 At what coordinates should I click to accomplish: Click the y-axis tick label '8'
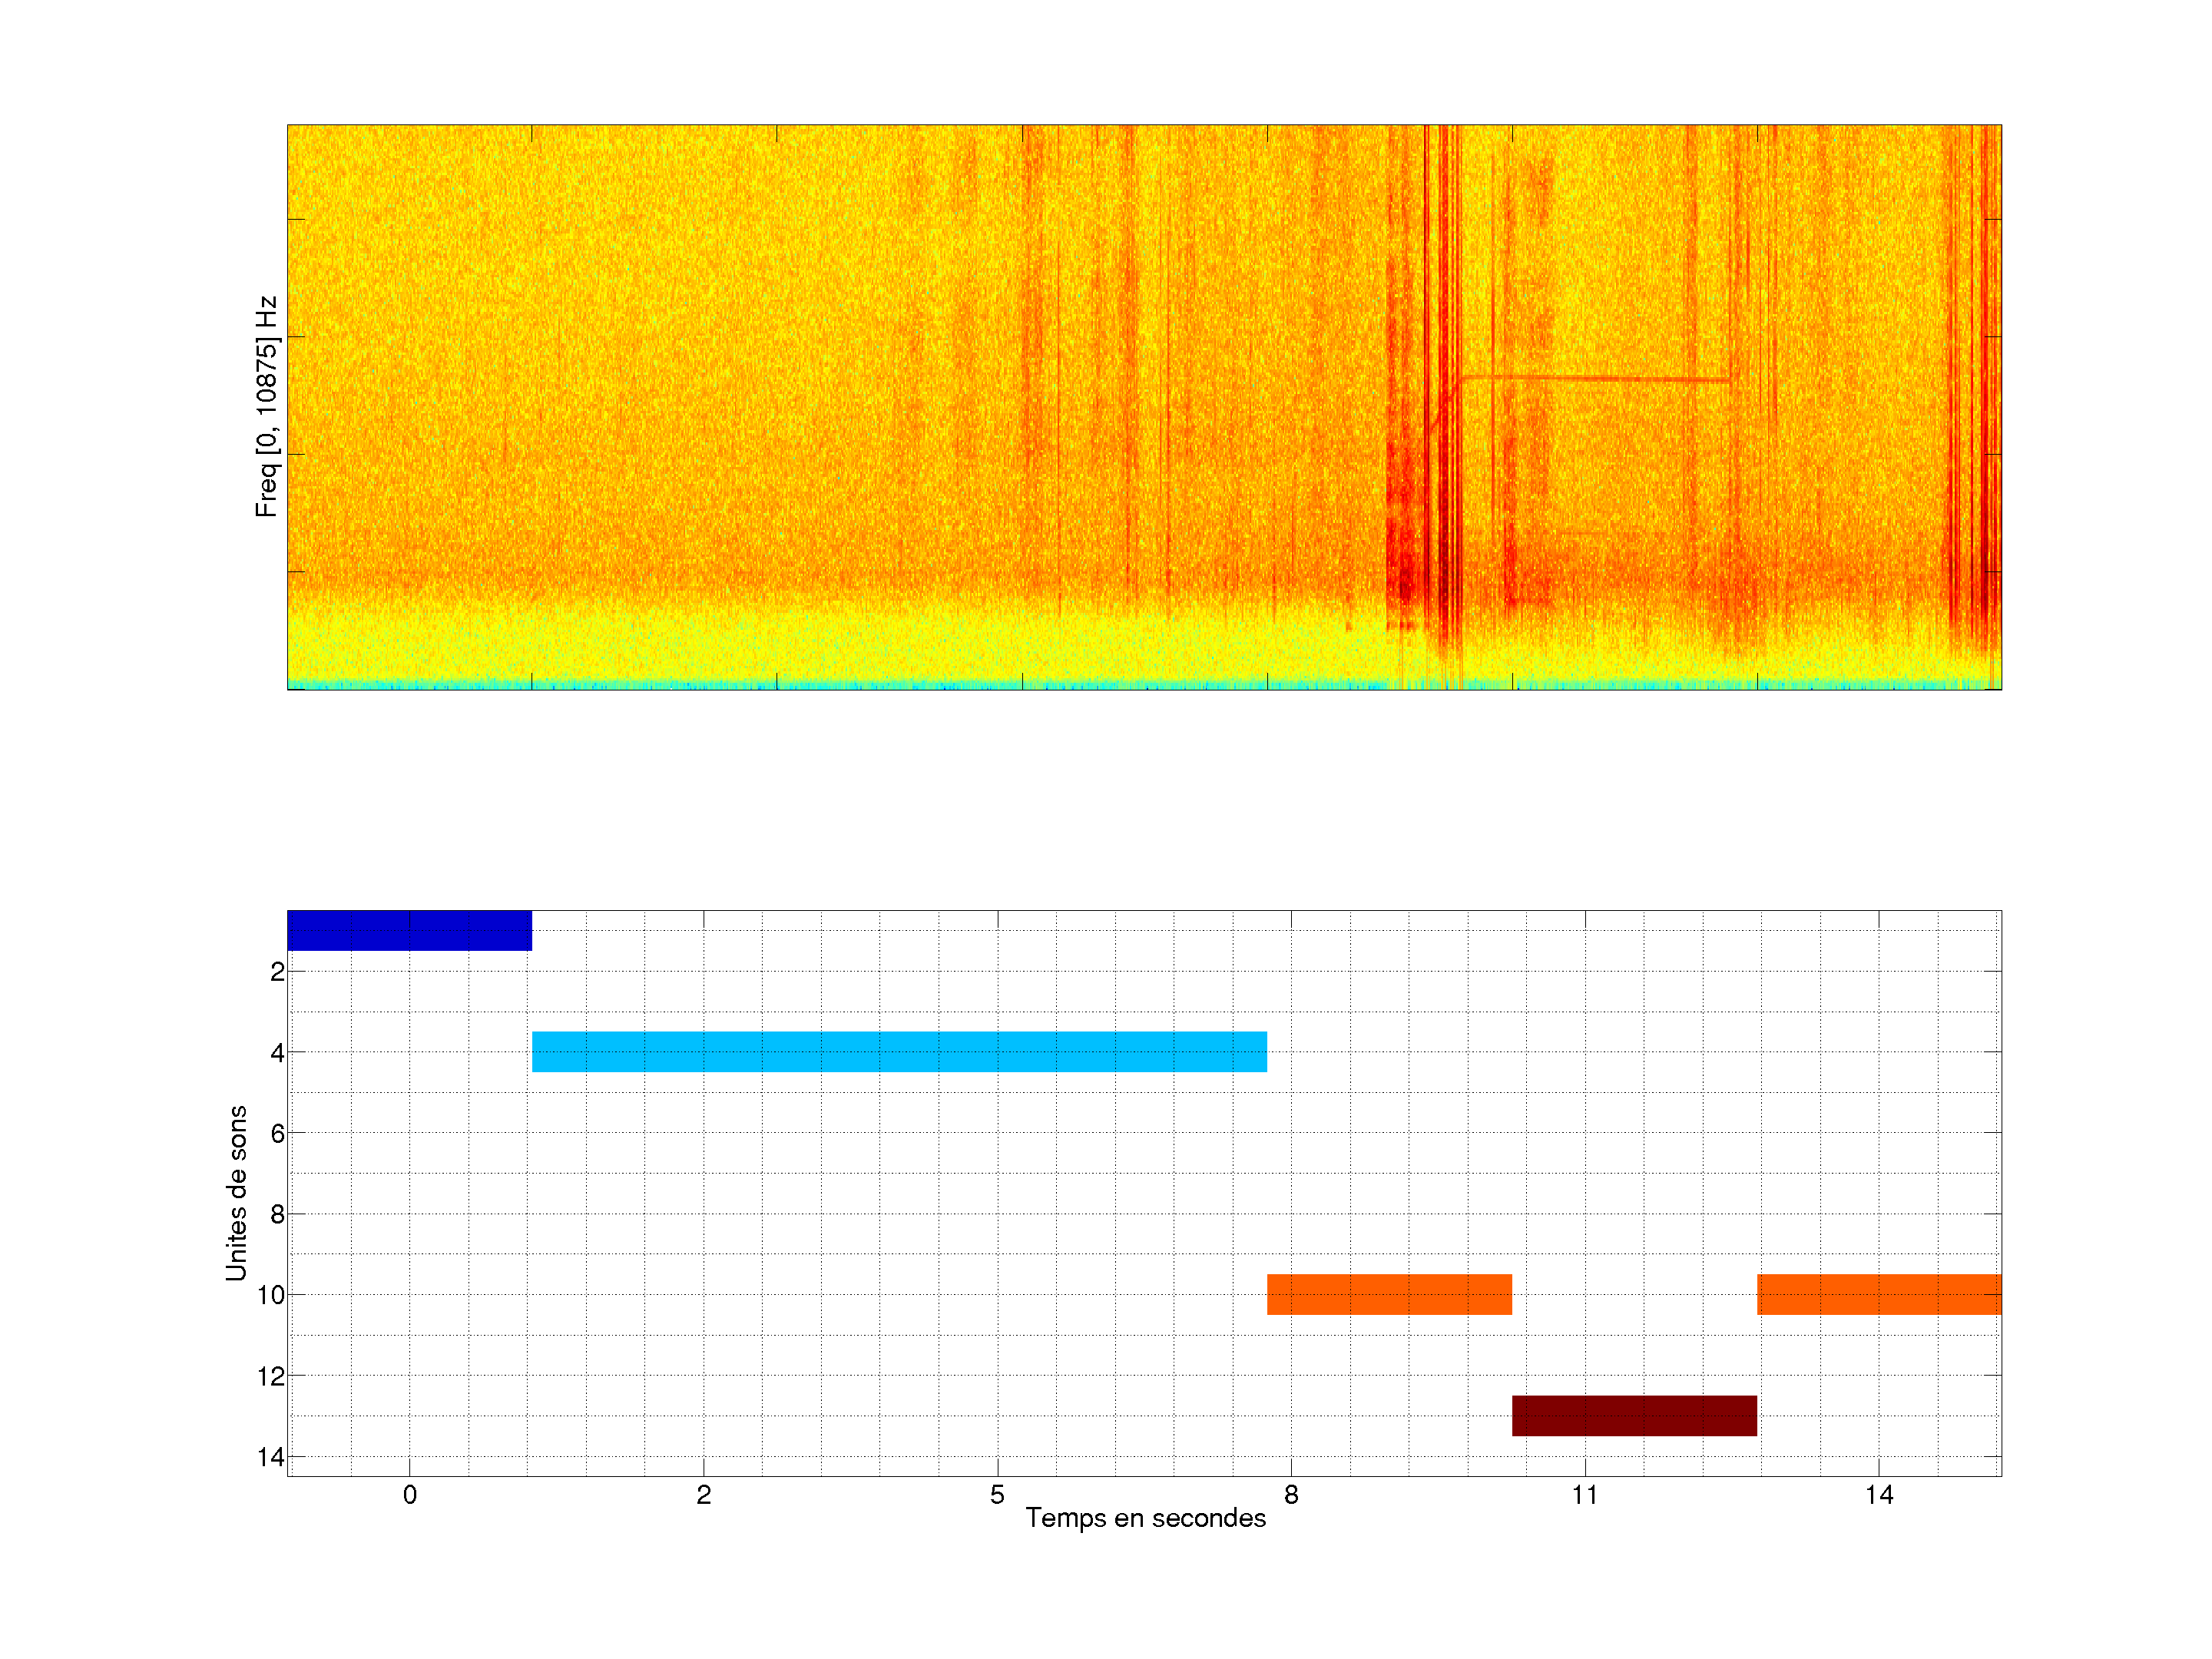coord(277,1214)
